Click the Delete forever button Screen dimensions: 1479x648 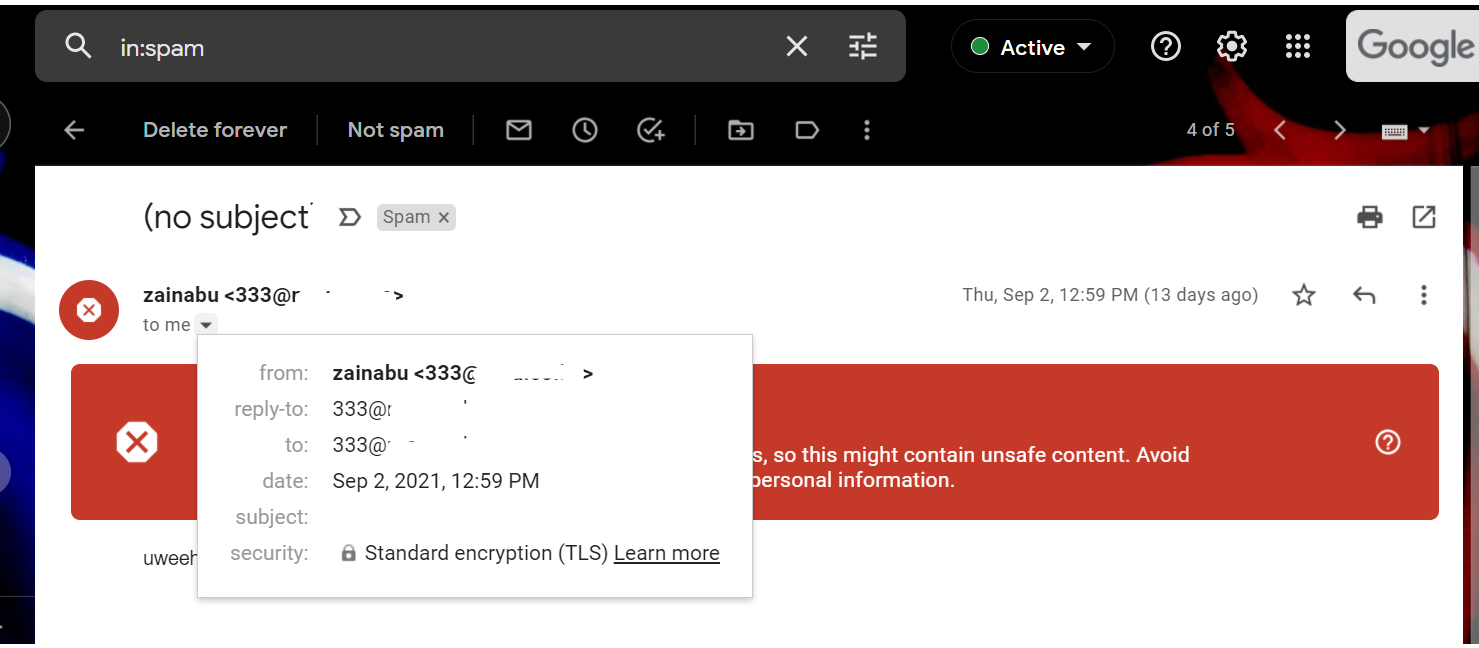[x=215, y=130]
